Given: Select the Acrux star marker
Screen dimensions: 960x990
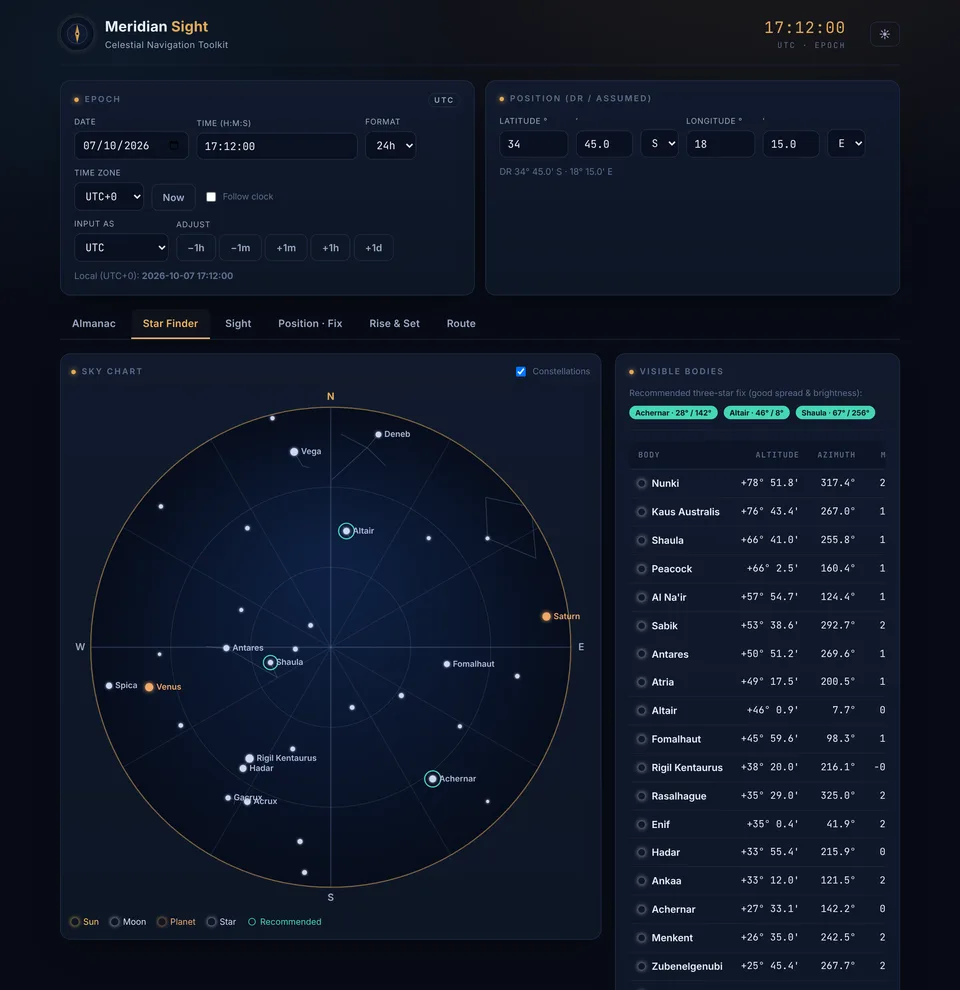Looking at the screenshot, I should pos(248,802).
